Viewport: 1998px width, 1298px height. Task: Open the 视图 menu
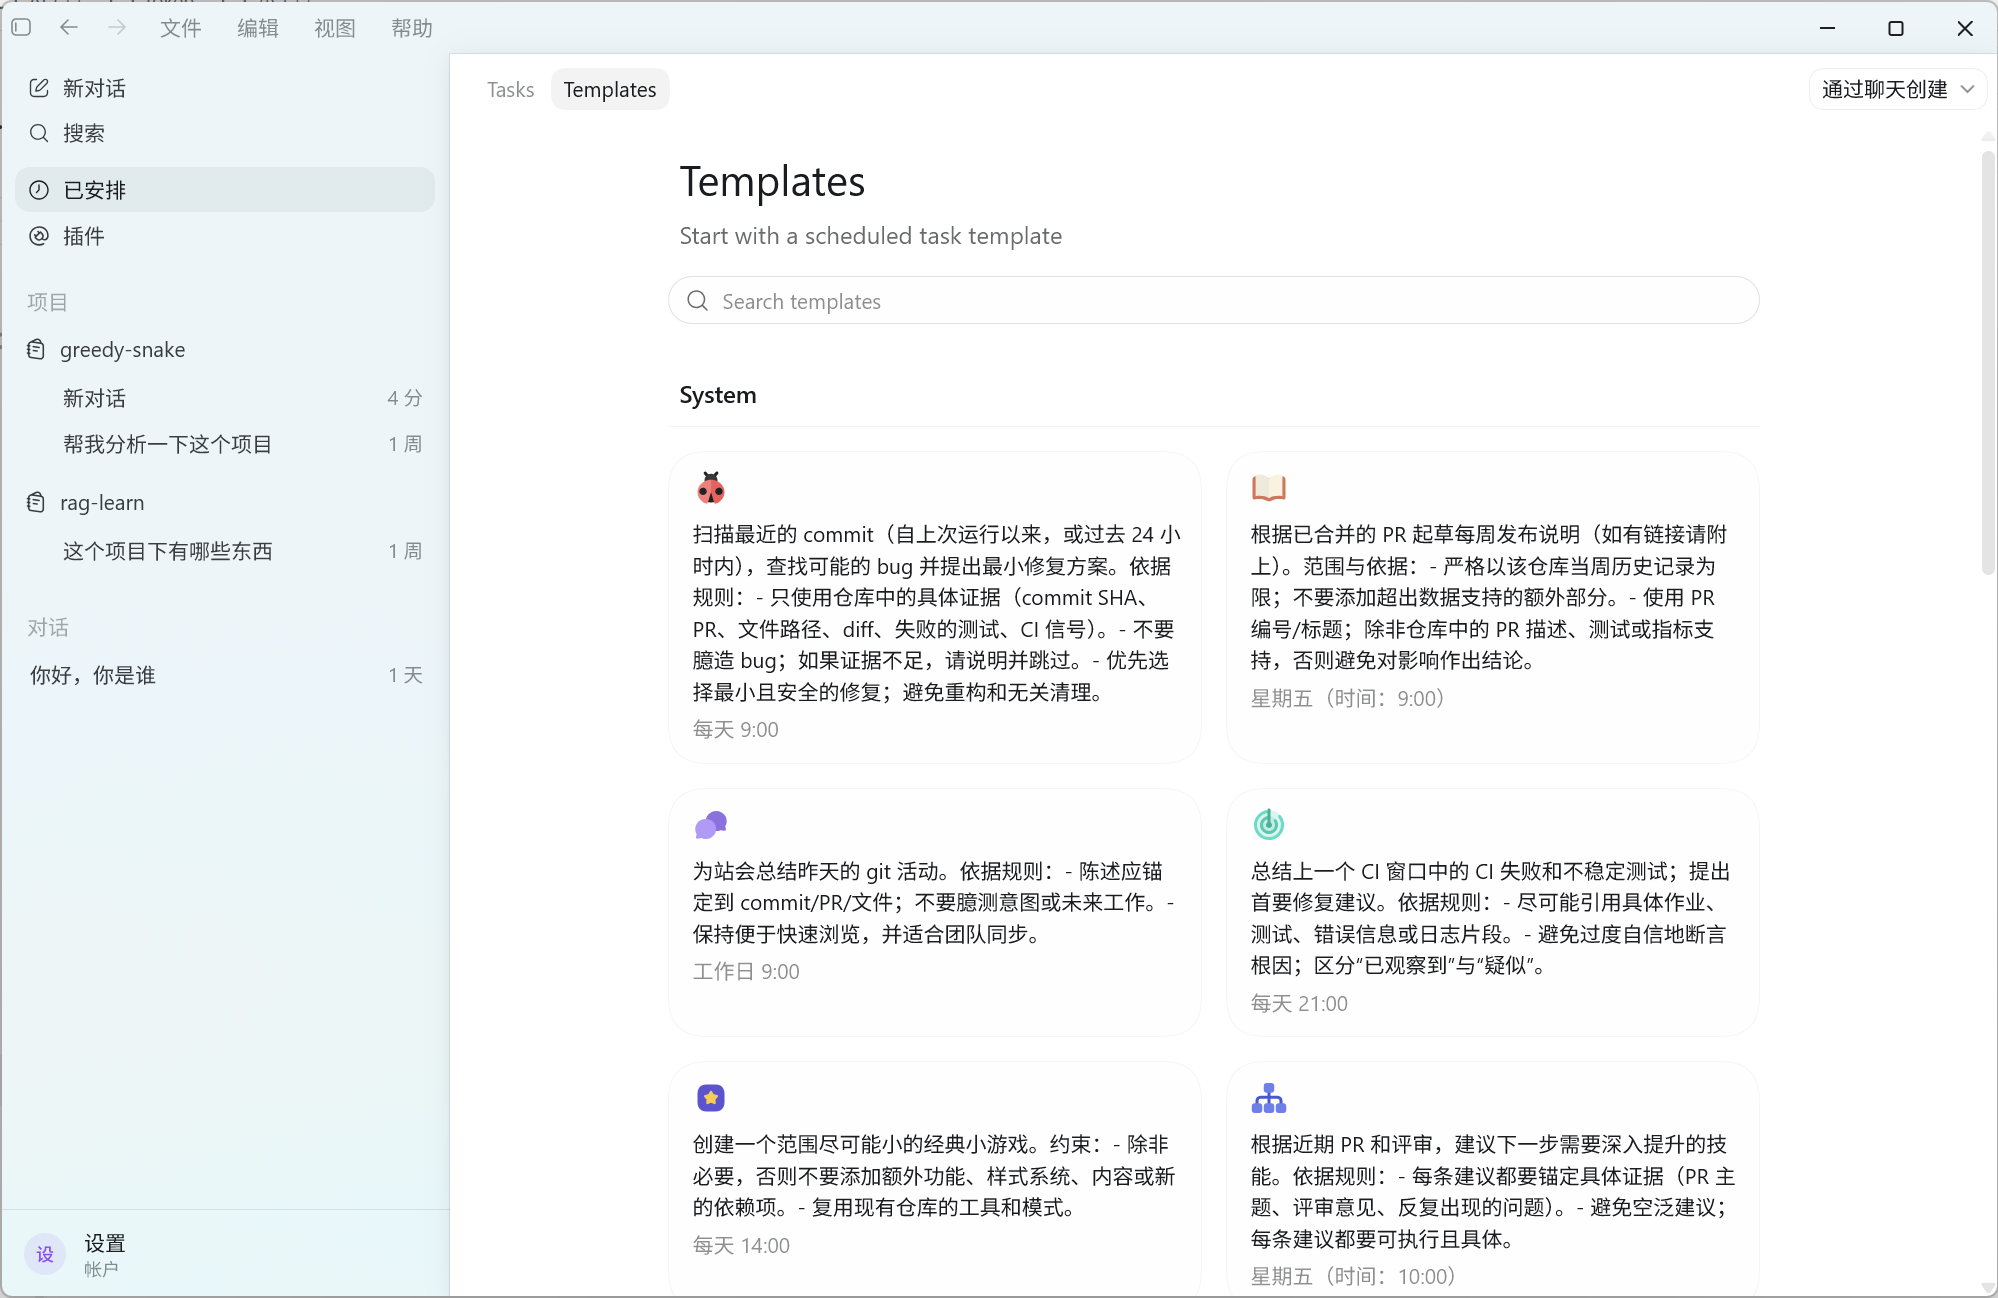[x=335, y=28]
